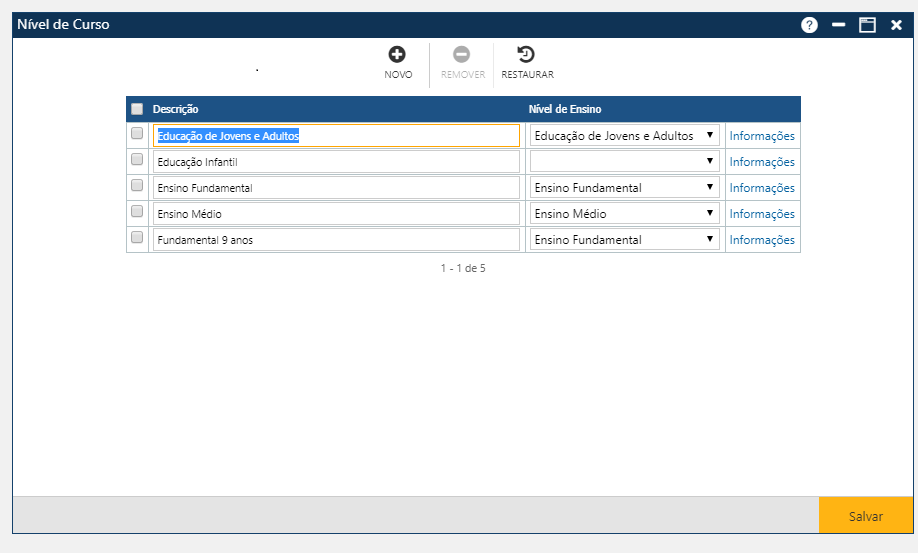Viewport: 918px width, 553px height.
Task: Open the Ensino Médio level dropdown
Action: pyautogui.click(x=624, y=213)
